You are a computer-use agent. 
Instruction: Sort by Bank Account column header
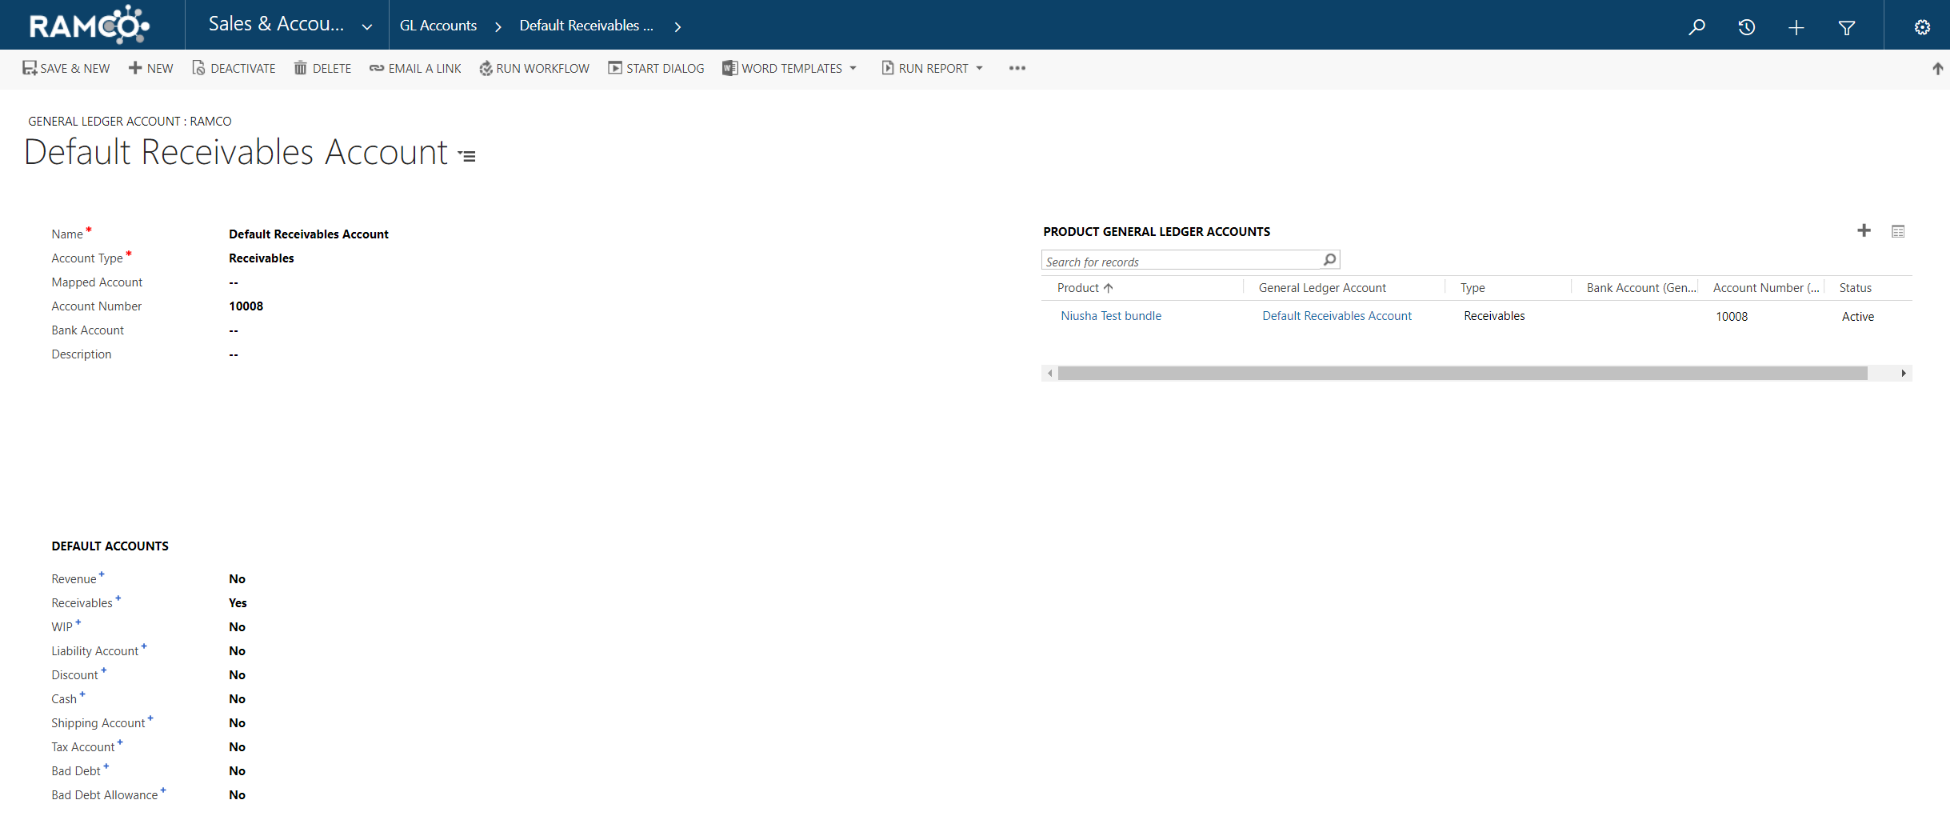coord(1641,288)
